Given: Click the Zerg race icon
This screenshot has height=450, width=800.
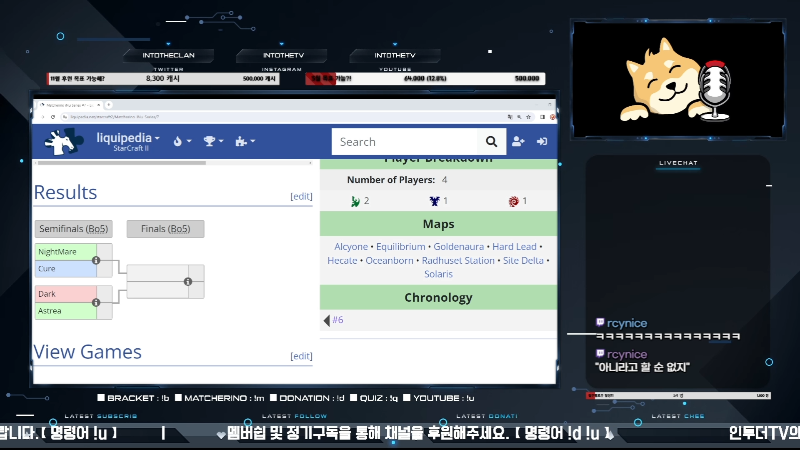Looking at the screenshot, I should tap(513, 202).
